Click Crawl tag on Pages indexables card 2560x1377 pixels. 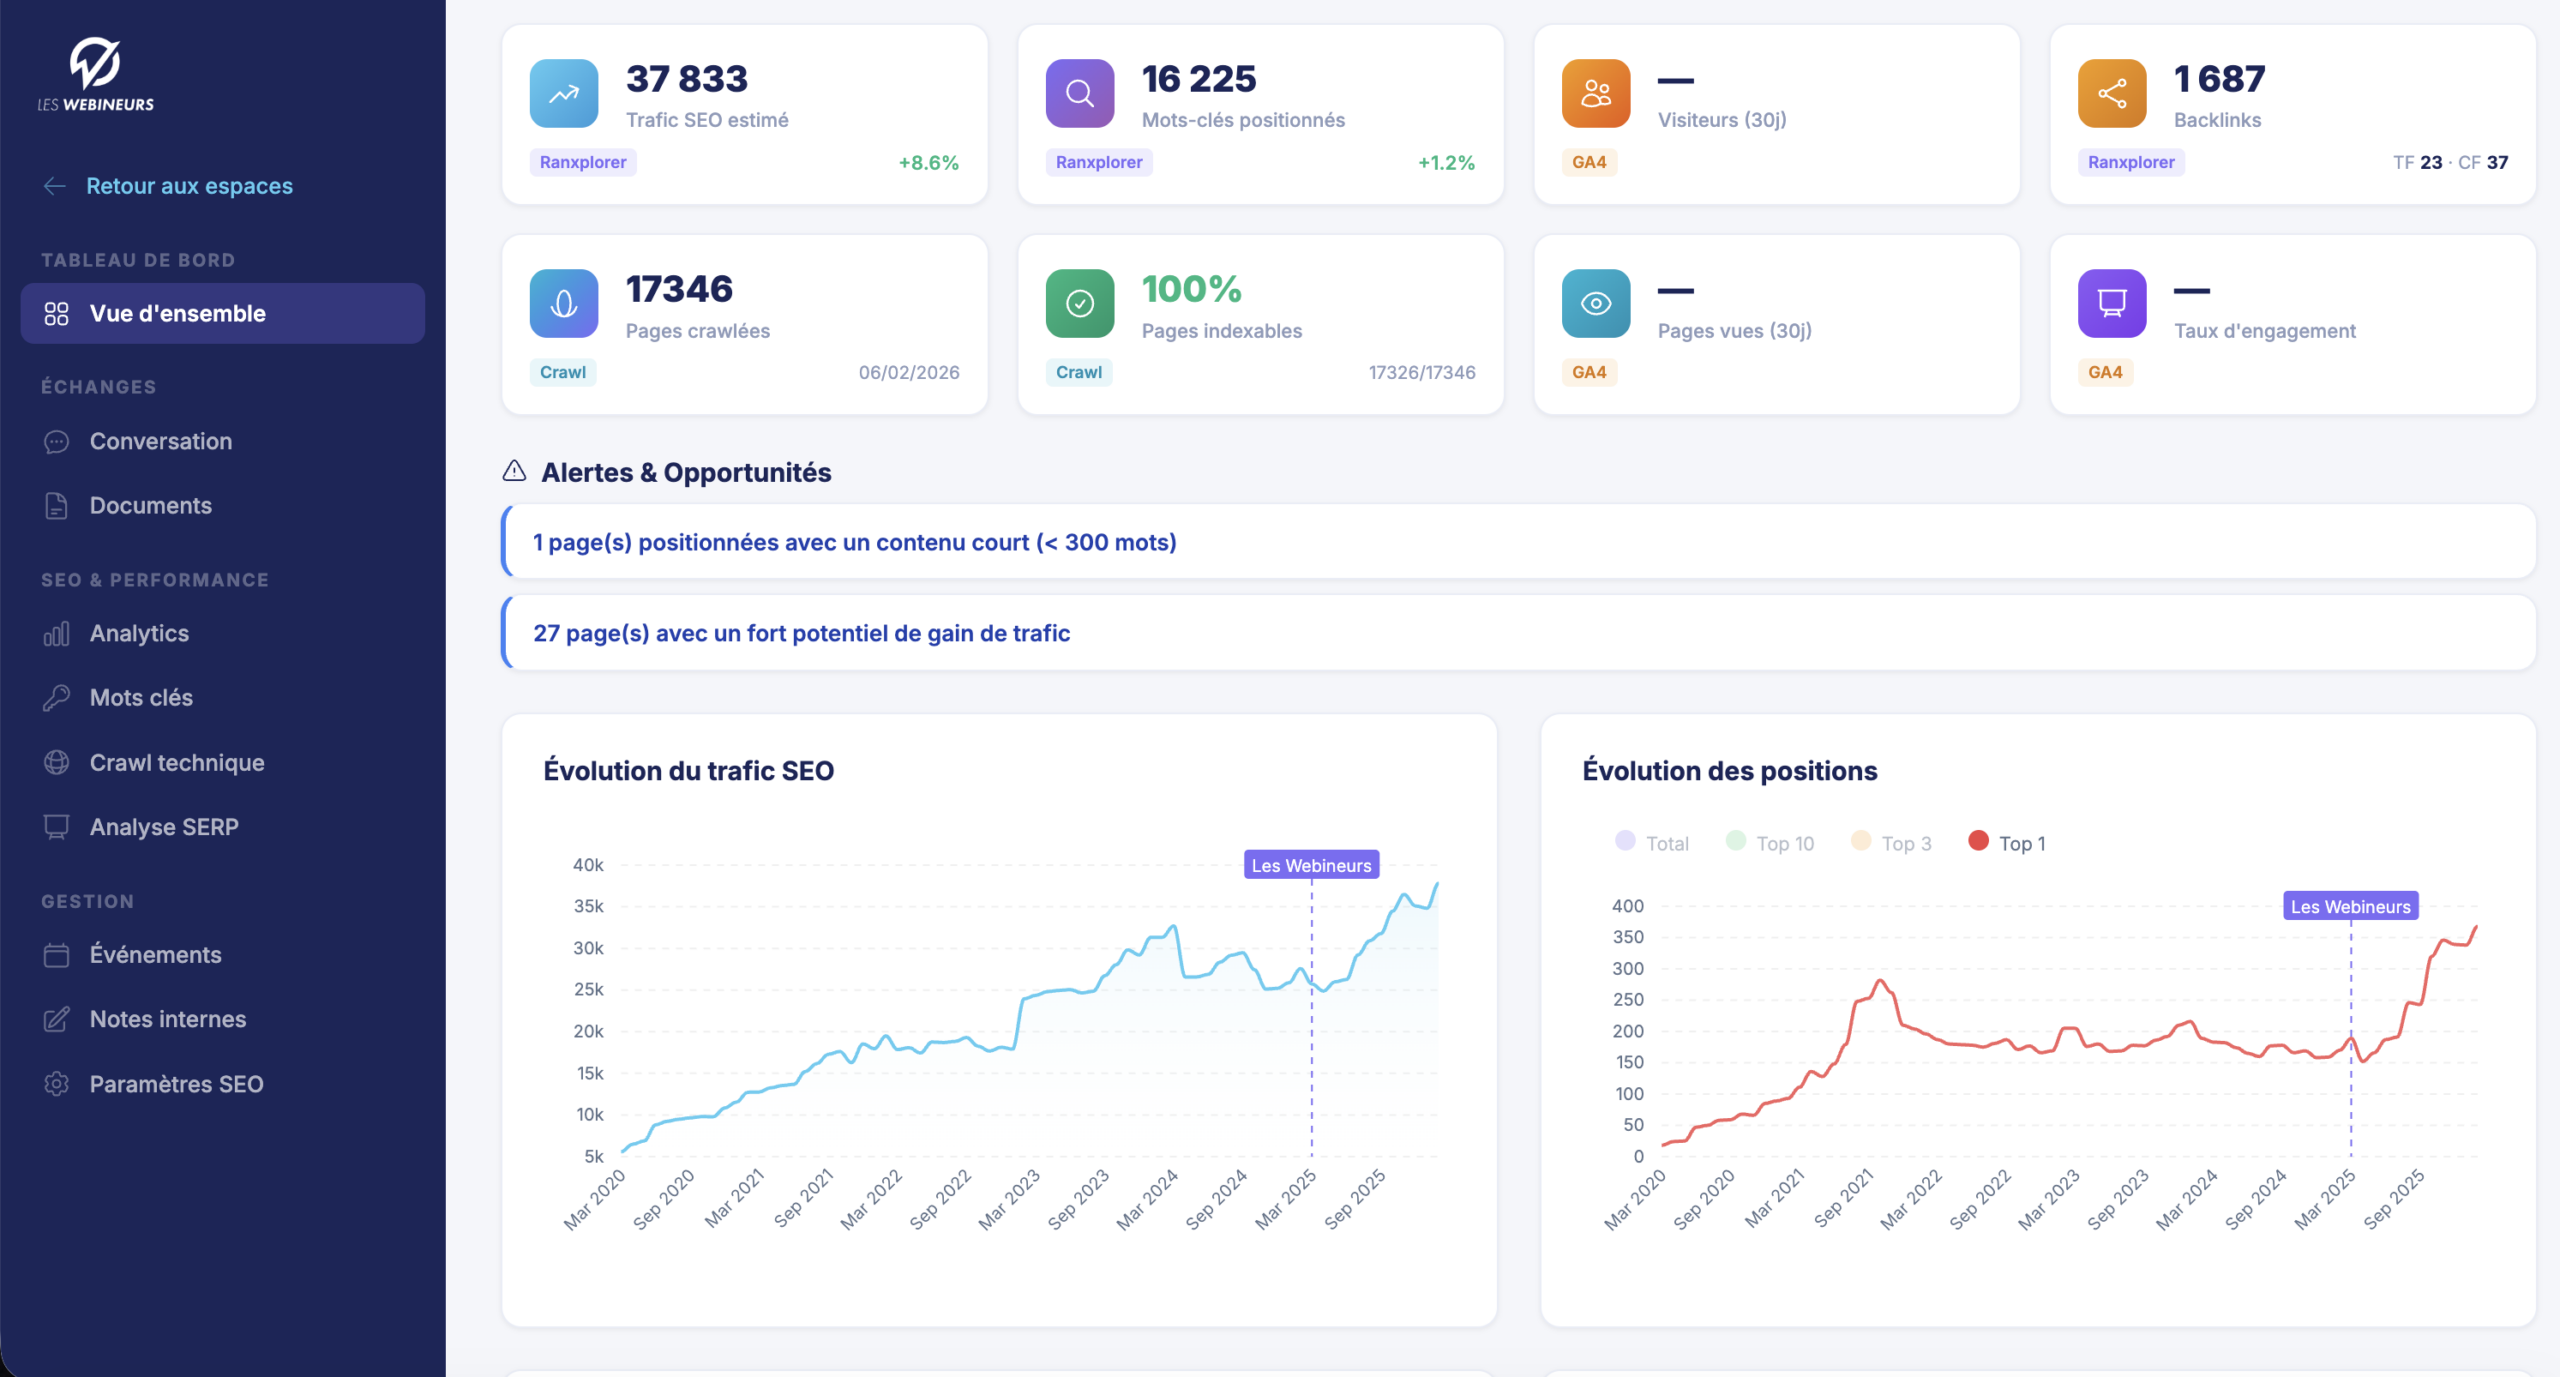point(1079,372)
